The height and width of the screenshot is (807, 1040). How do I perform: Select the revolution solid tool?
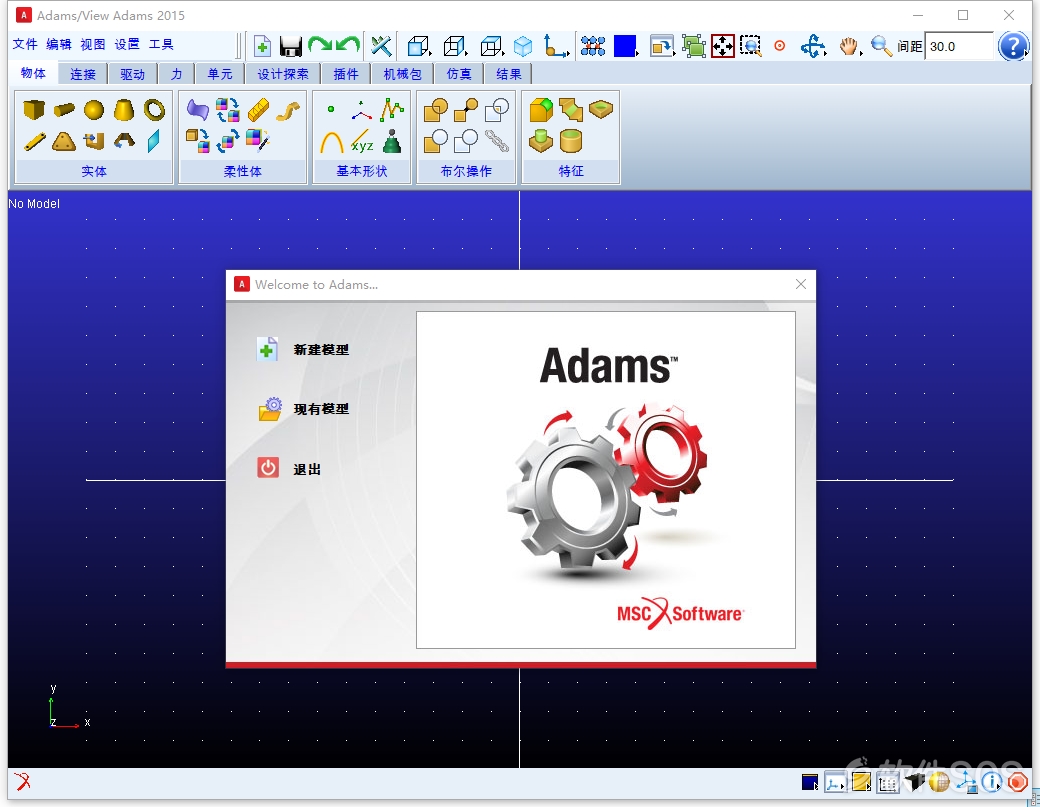(x=124, y=141)
